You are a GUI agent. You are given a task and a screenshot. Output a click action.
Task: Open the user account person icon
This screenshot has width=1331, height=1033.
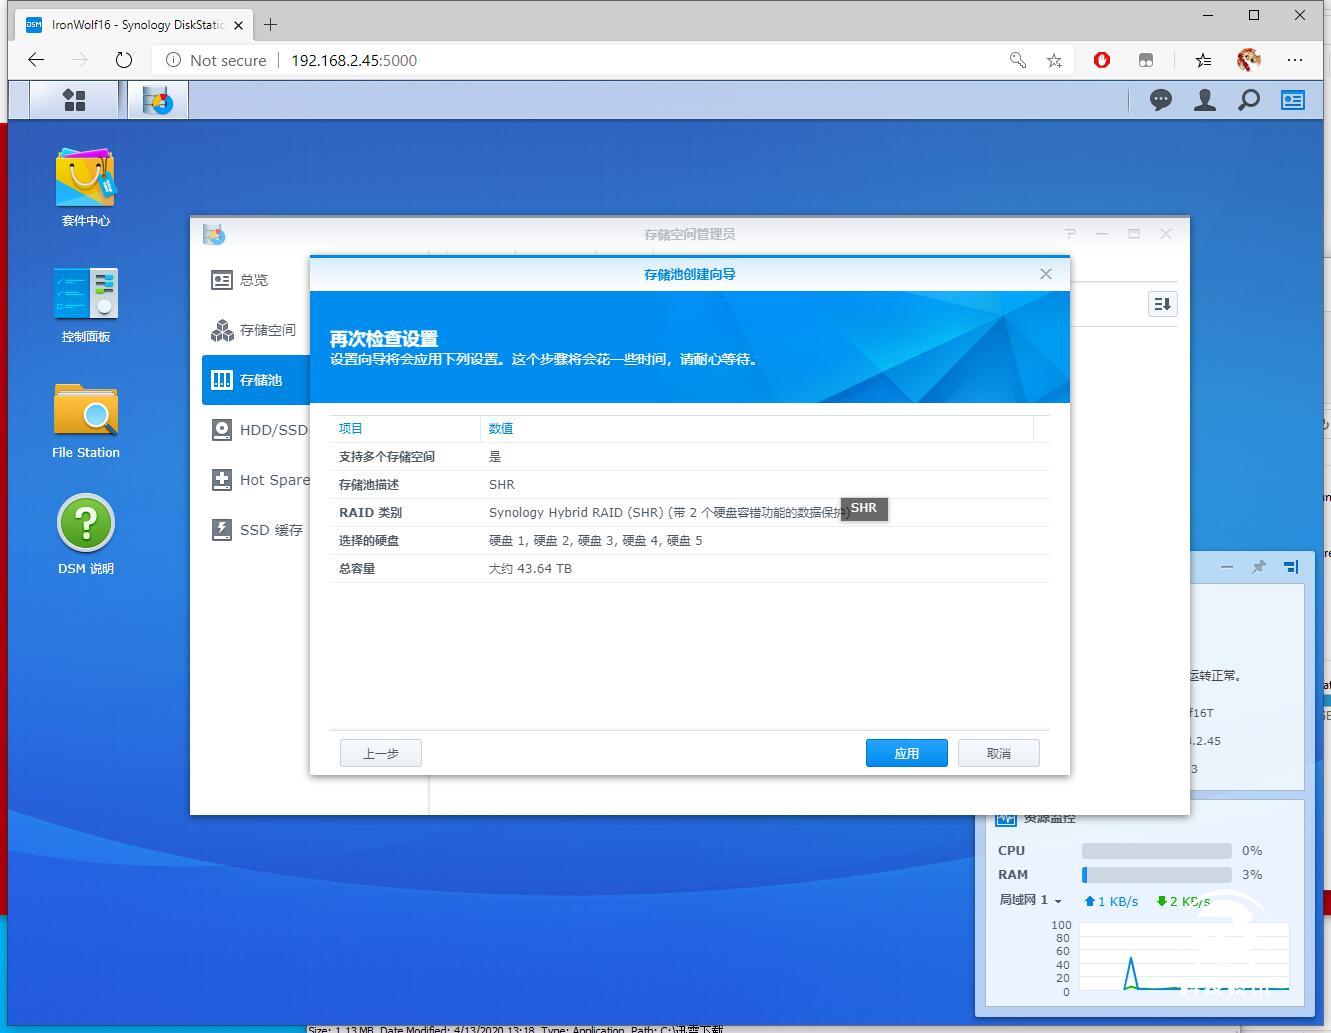pos(1204,99)
